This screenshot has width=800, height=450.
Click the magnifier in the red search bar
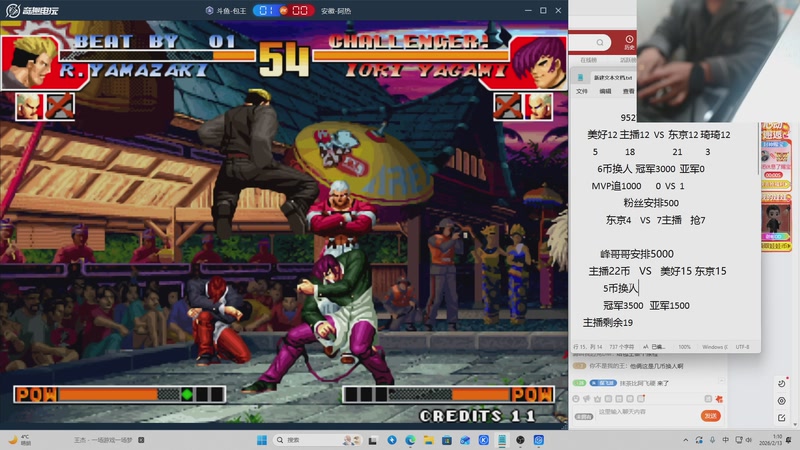point(600,42)
